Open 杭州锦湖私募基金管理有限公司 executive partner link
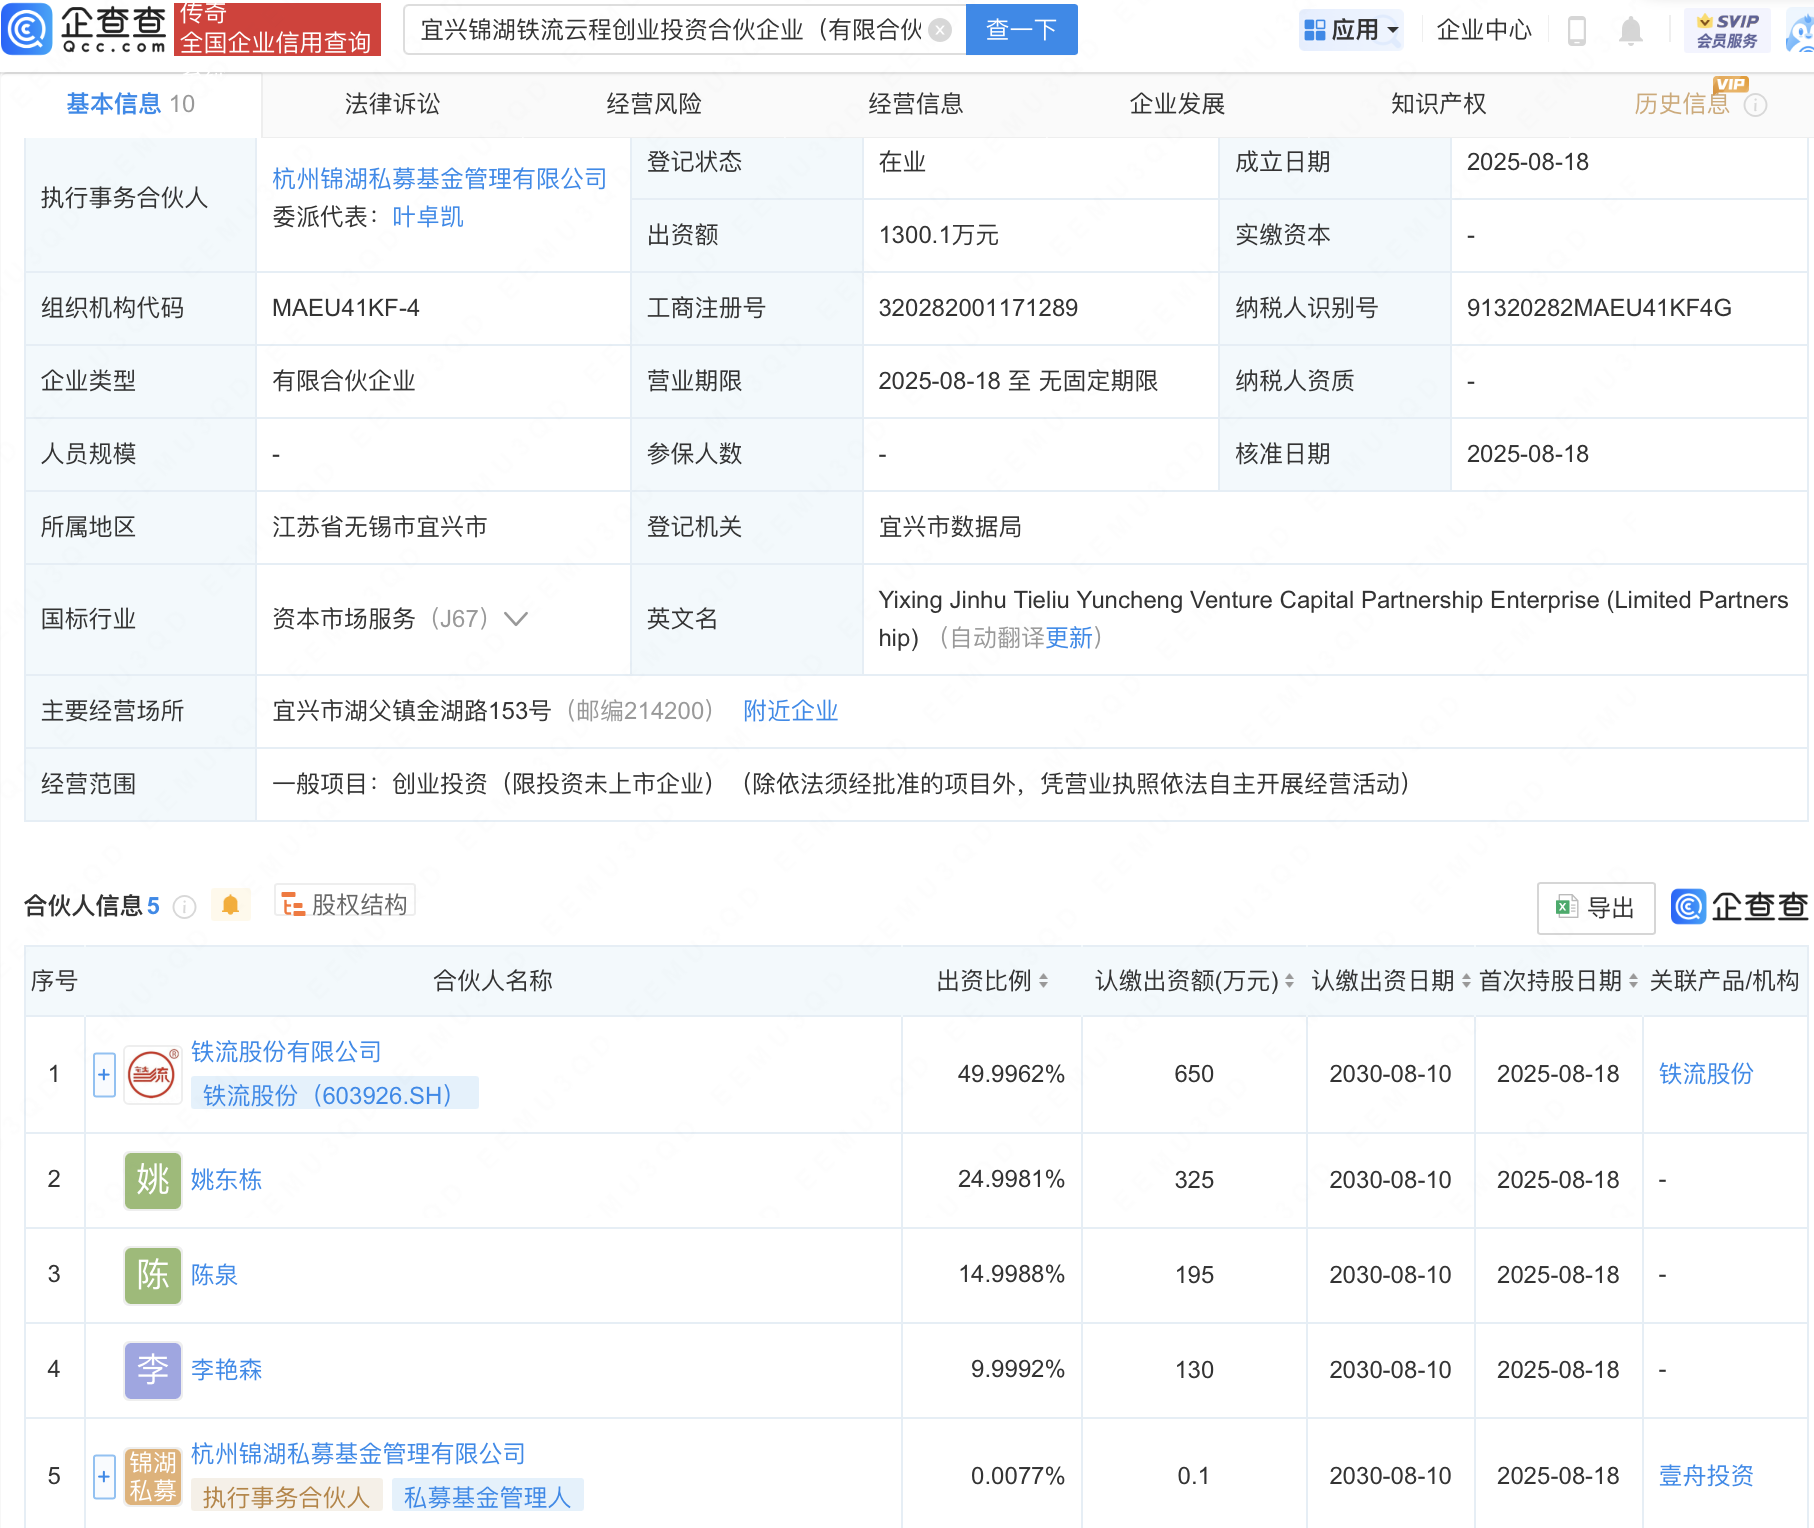The height and width of the screenshot is (1528, 1814). click(440, 179)
